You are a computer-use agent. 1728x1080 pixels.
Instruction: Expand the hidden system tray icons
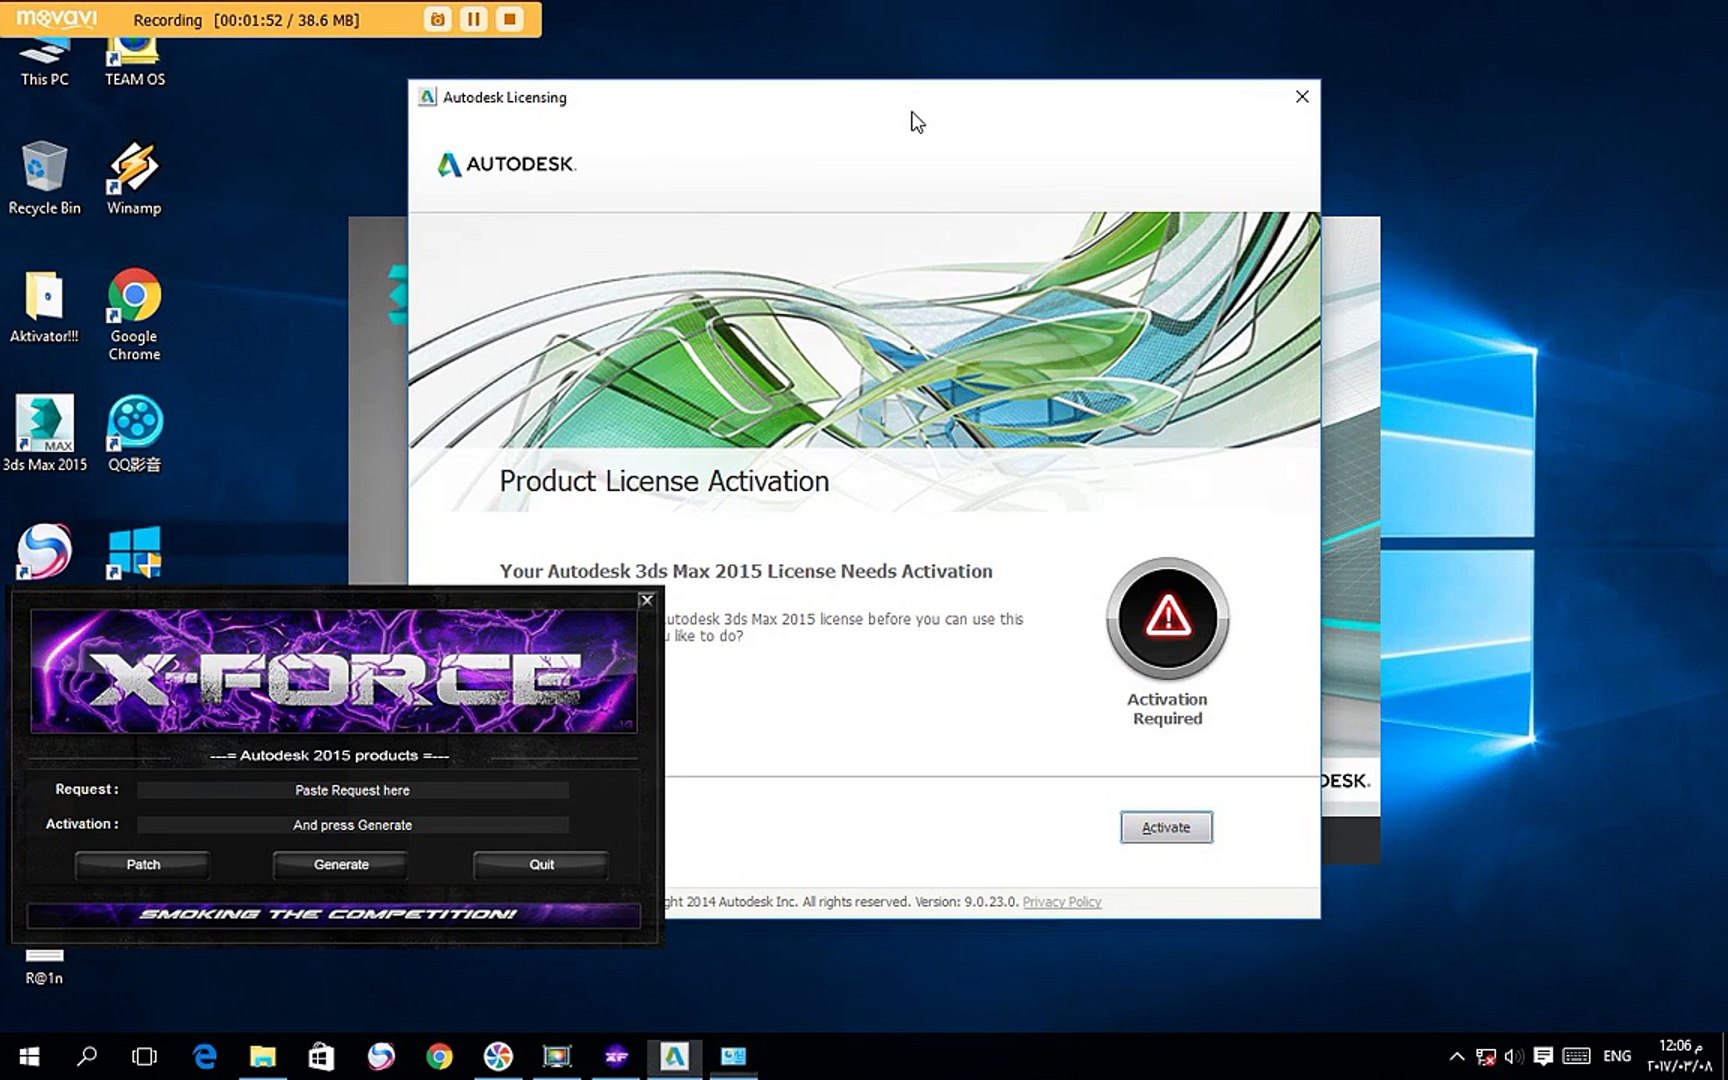(1456, 1057)
